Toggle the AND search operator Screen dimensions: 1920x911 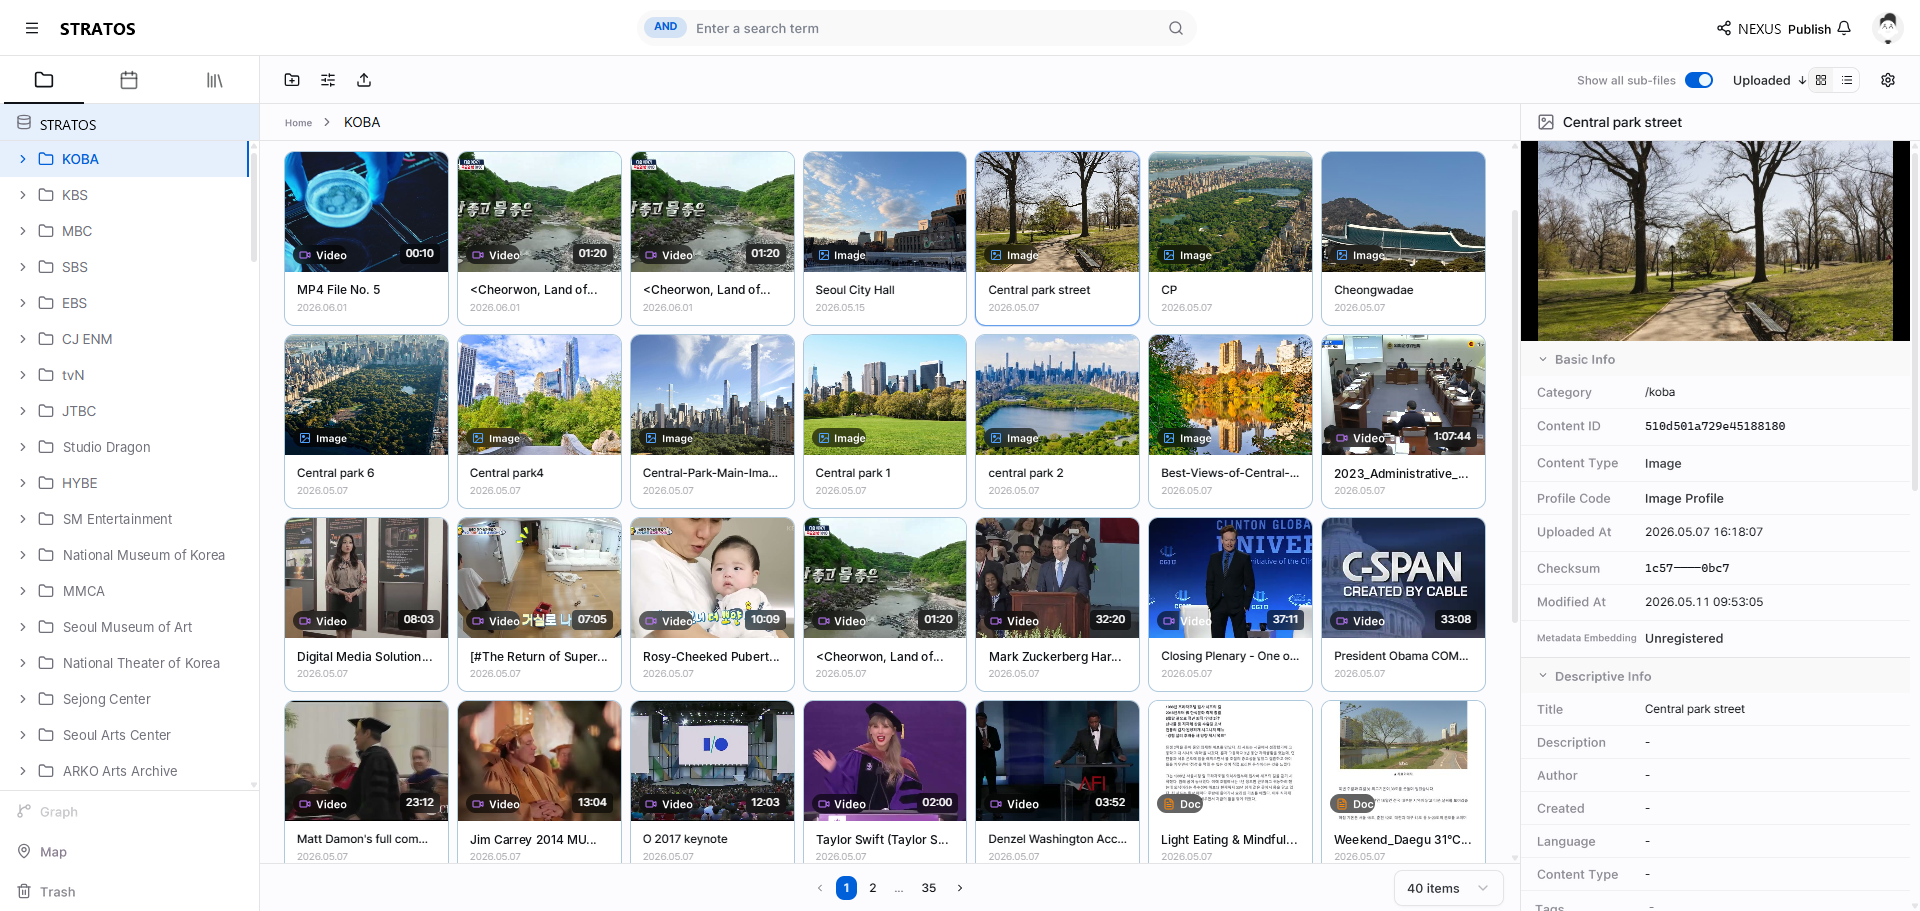(x=665, y=27)
